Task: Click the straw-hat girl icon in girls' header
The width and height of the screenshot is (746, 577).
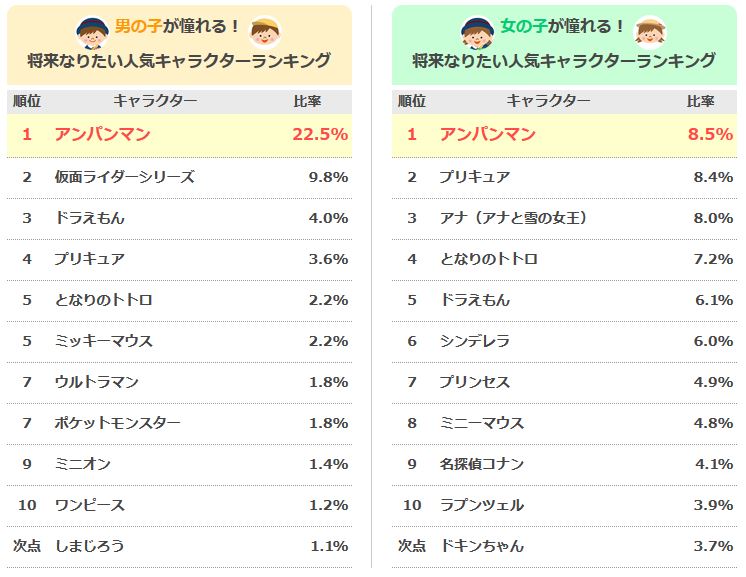Action: pyautogui.click(x=651, y=32)
